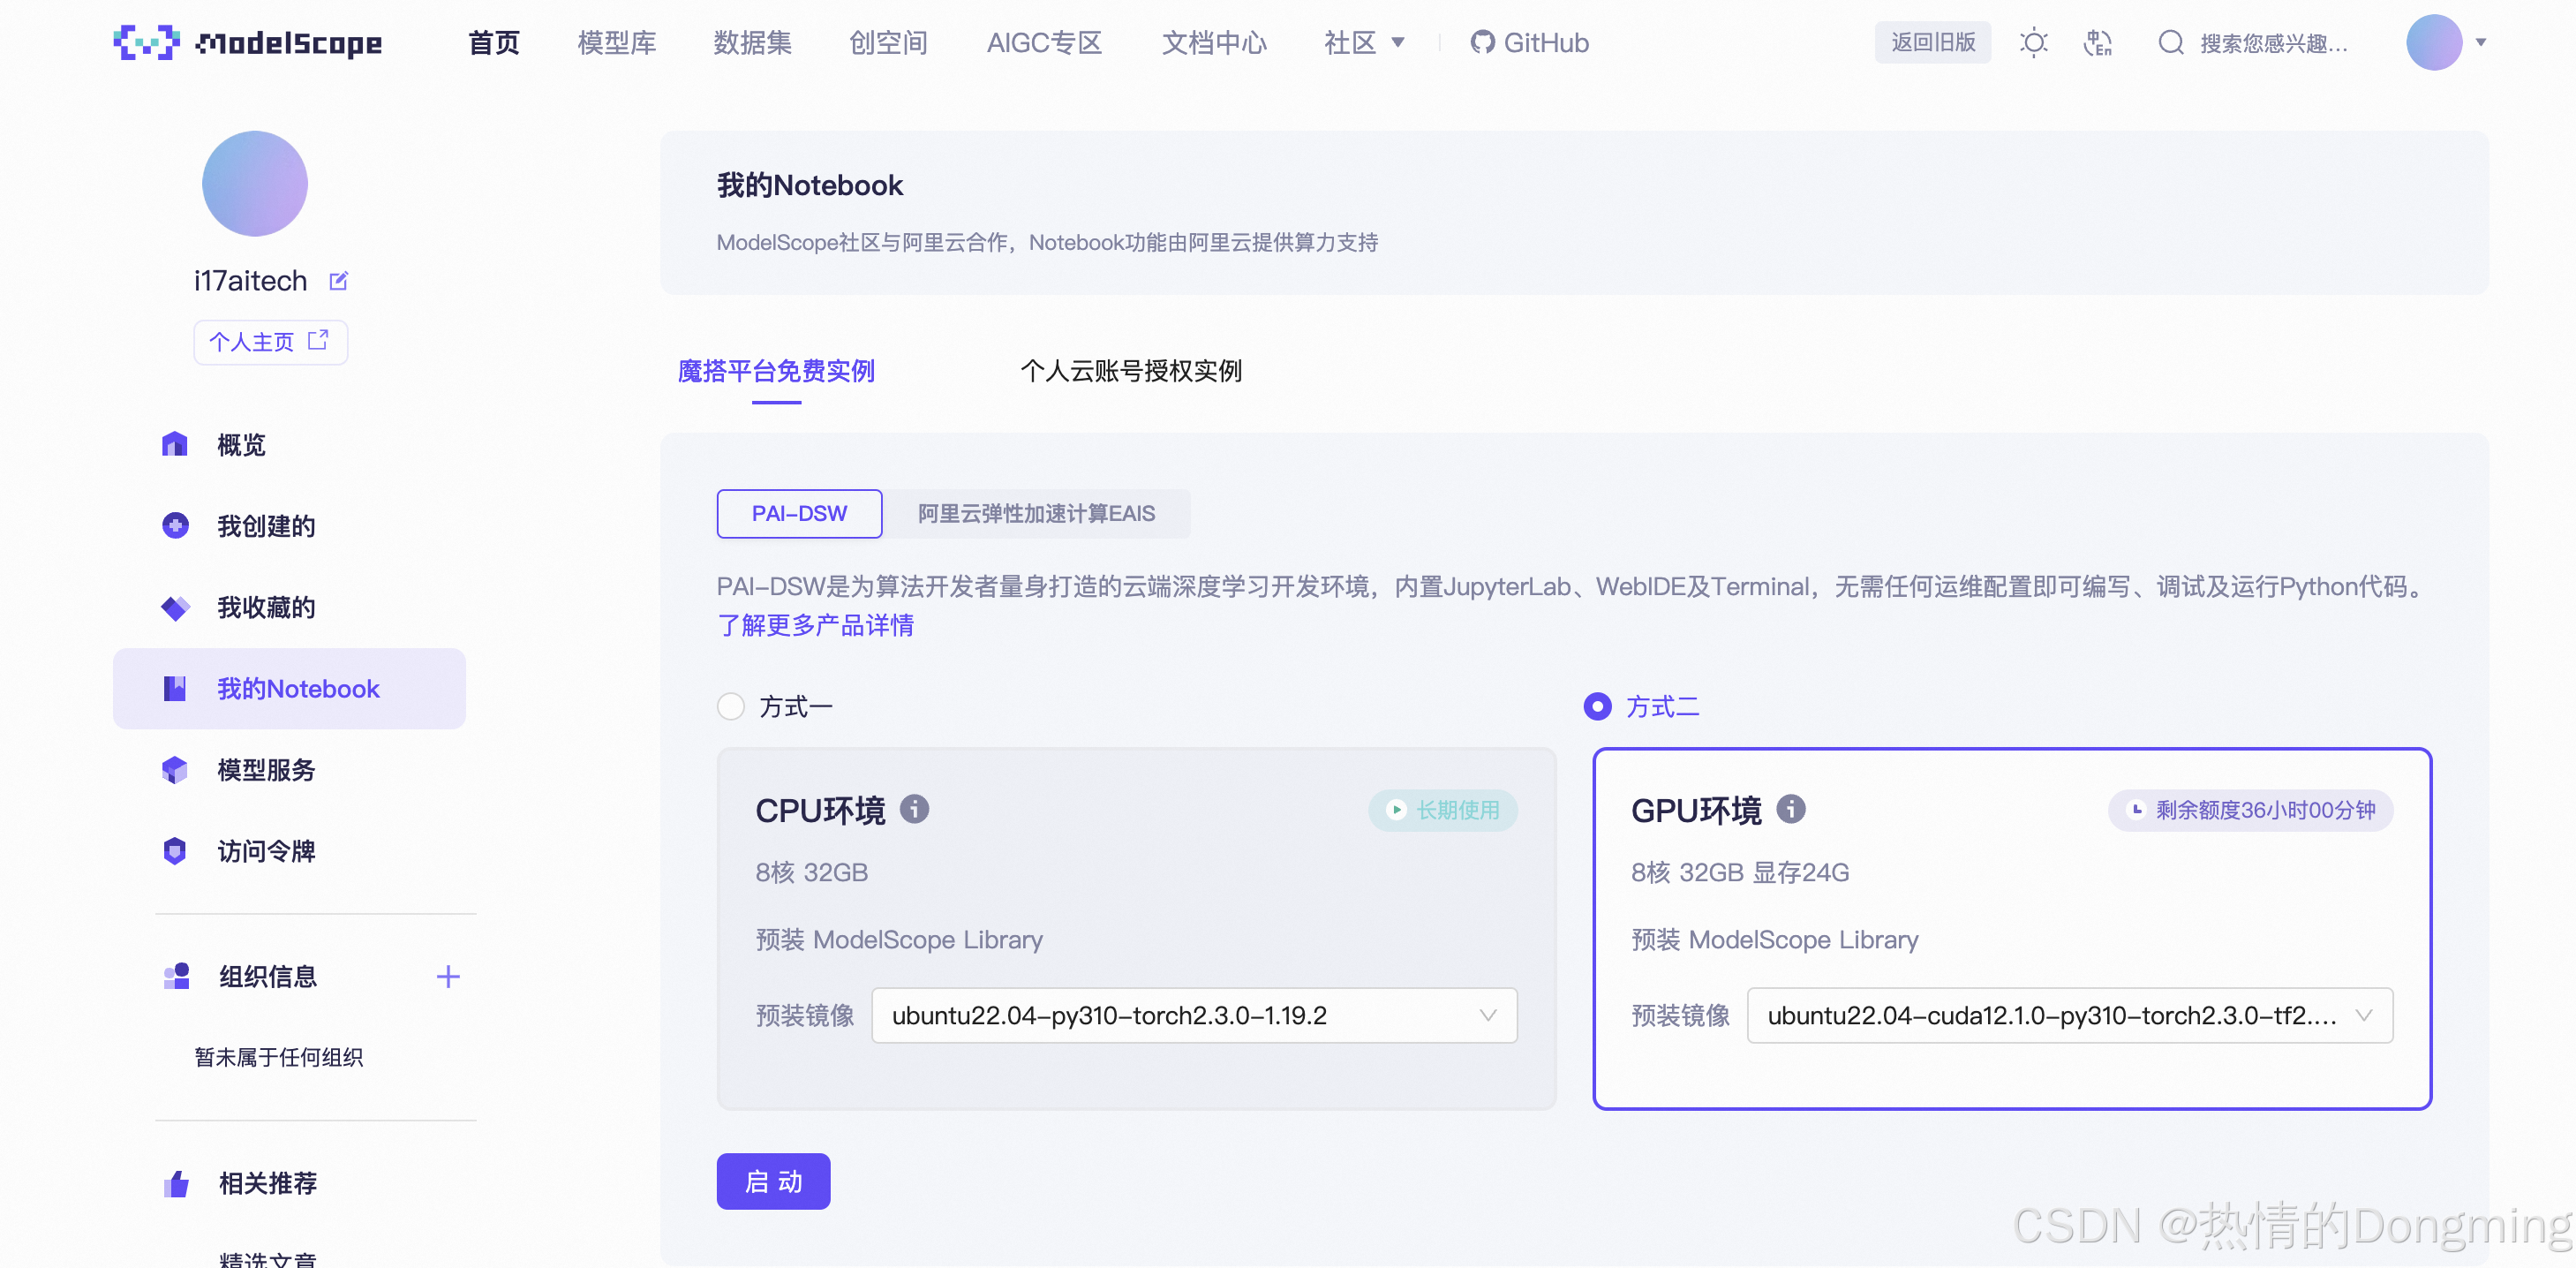2576x1268 pixels.
Task: Switch to 阿里云弹性加速计算EAIS option
Action: click(1036, 514)
